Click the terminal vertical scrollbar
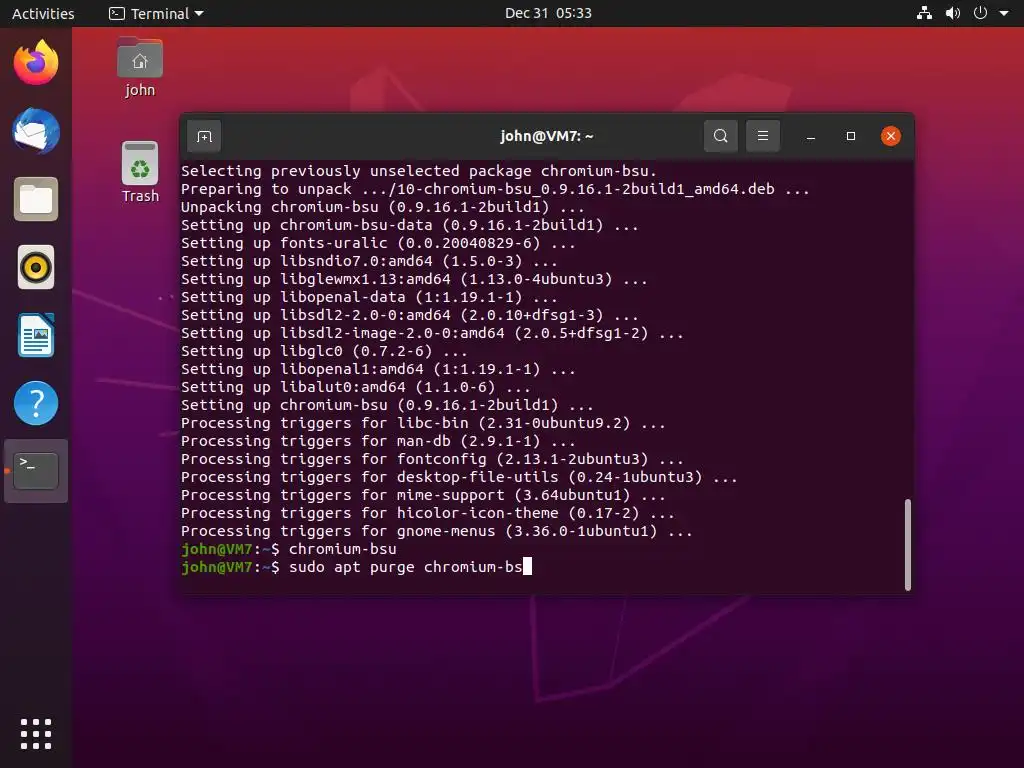Viewport: 1024px width, 768px height. coord(908,545)
